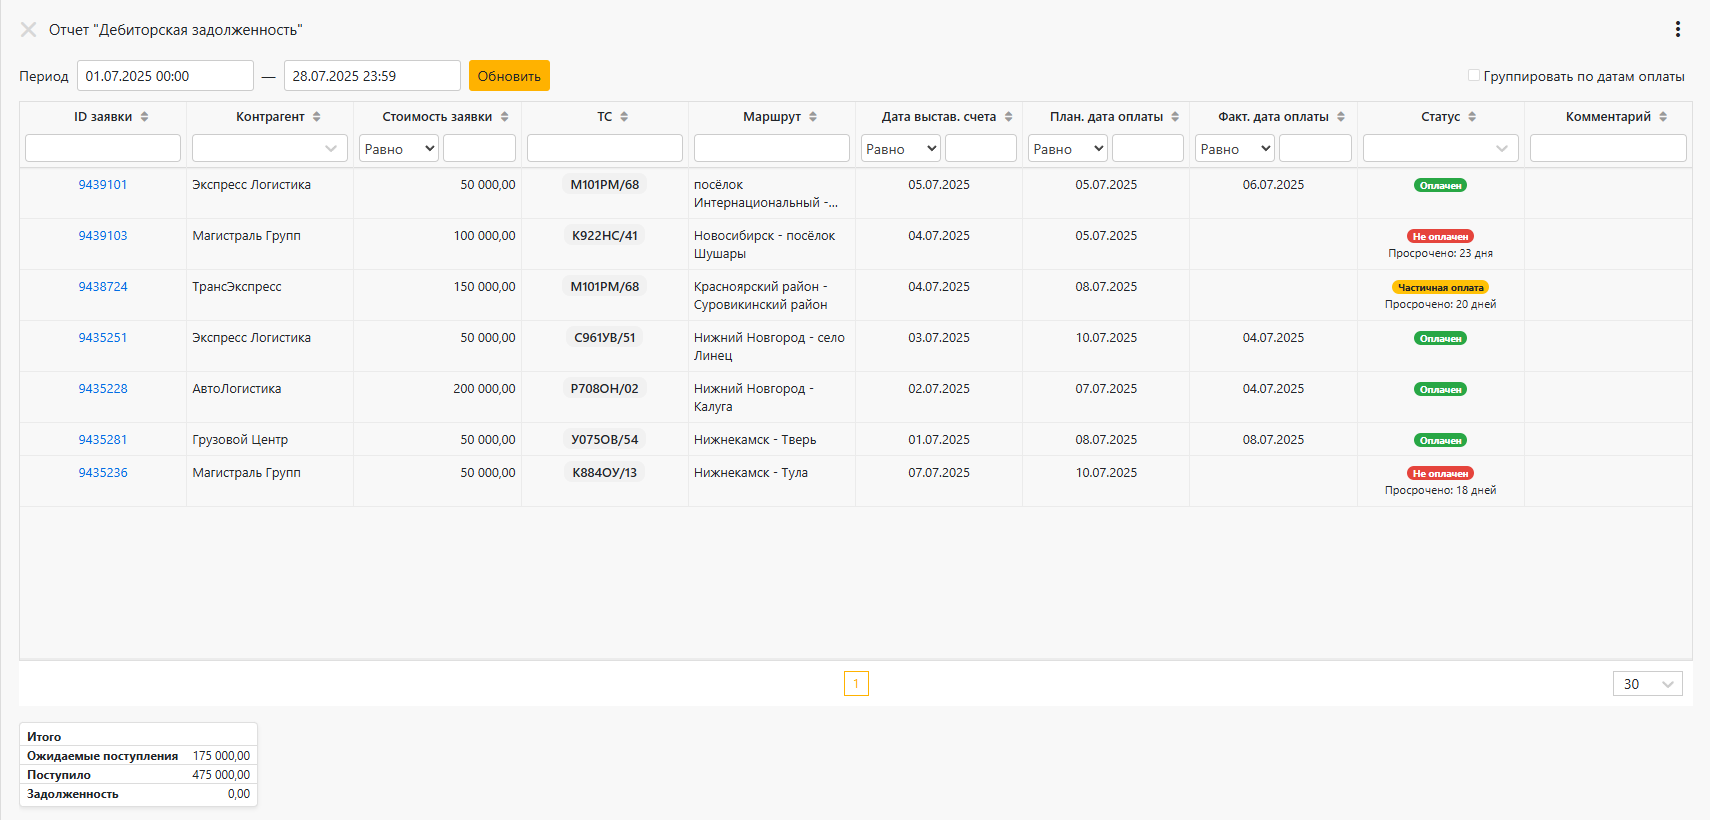Click the period start date field
This screenshot has width=1710, height=820.
(165, 76)
